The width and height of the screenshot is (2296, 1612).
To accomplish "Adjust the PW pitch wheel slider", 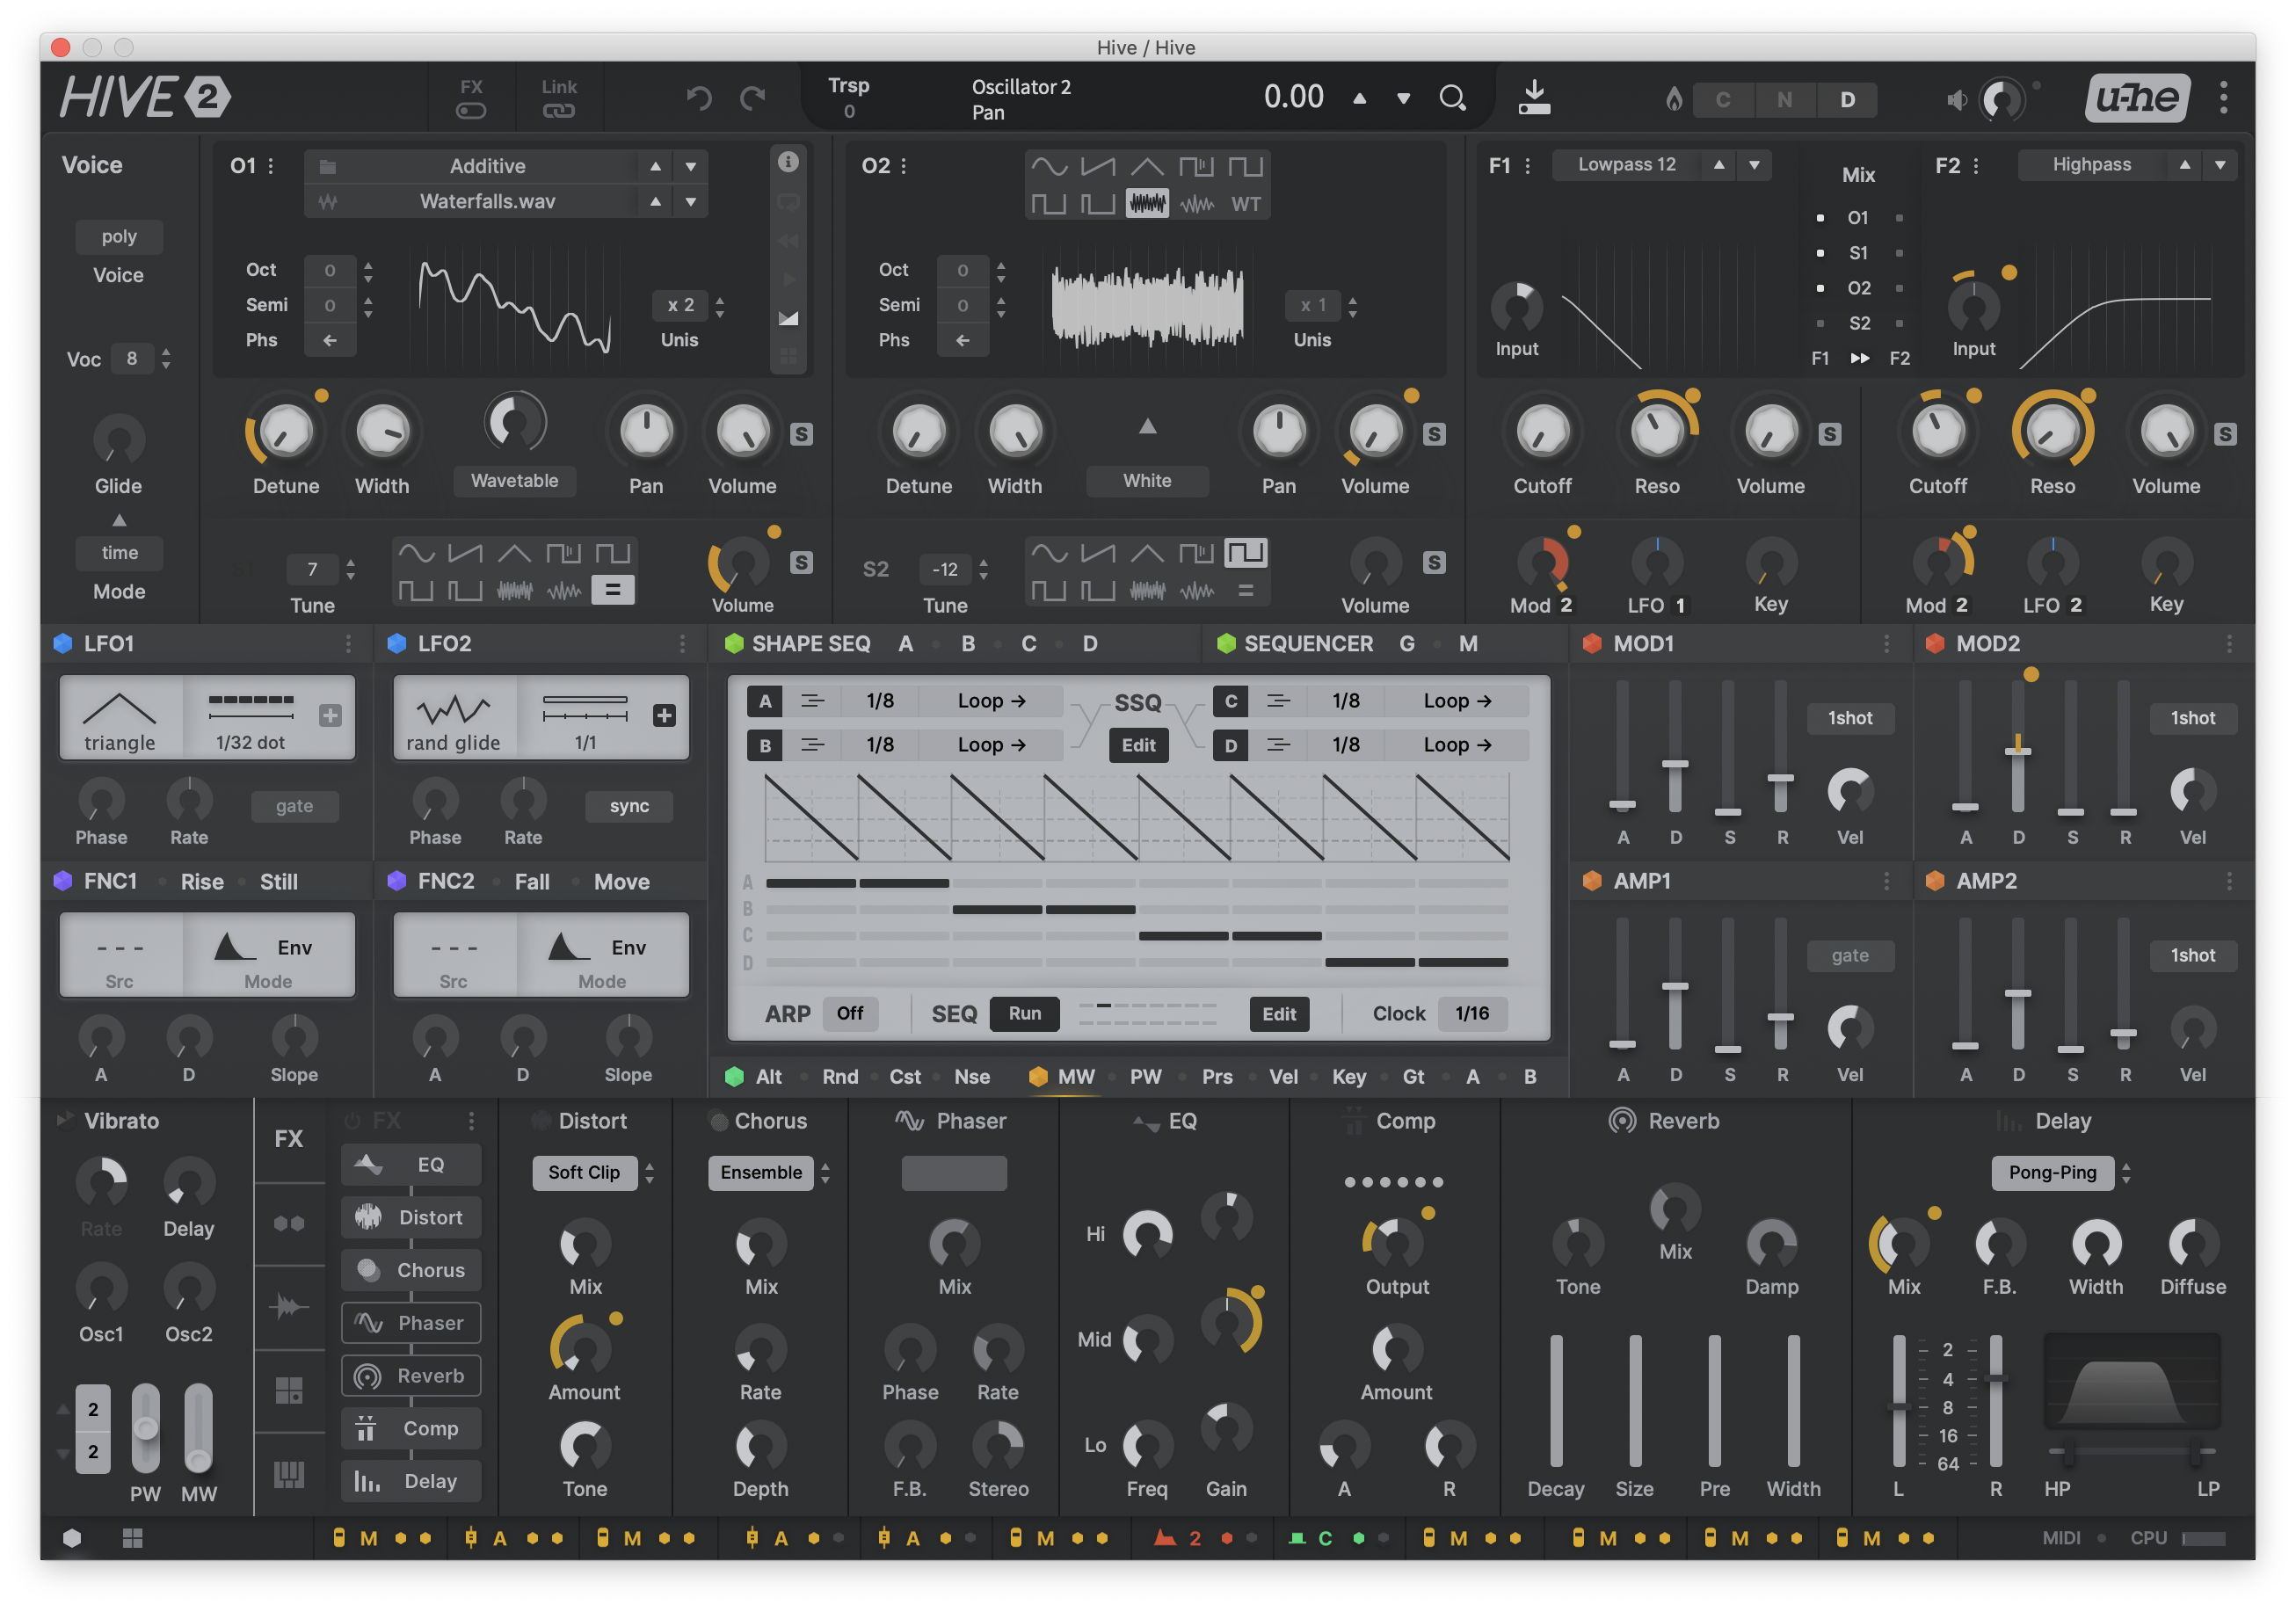I will tap(146, 1428).
